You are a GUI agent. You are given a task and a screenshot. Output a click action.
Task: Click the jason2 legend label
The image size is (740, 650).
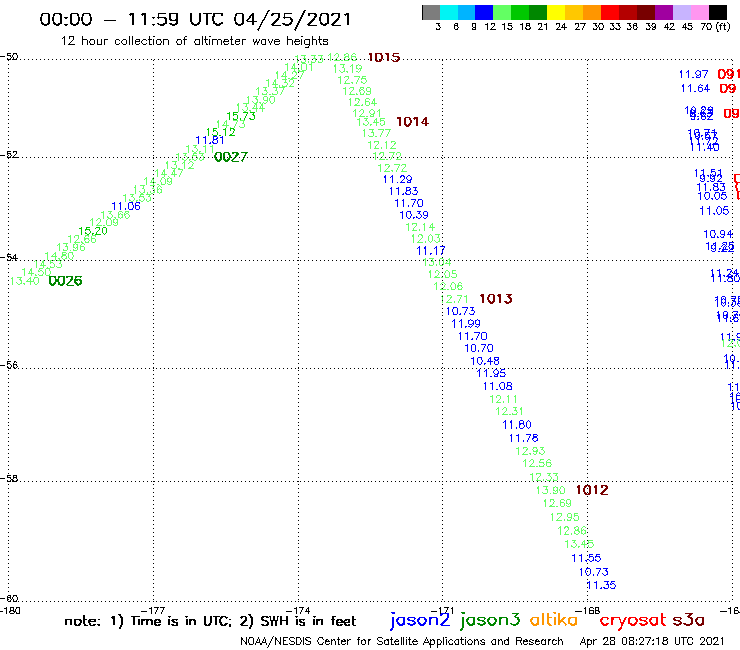point(420,620)
